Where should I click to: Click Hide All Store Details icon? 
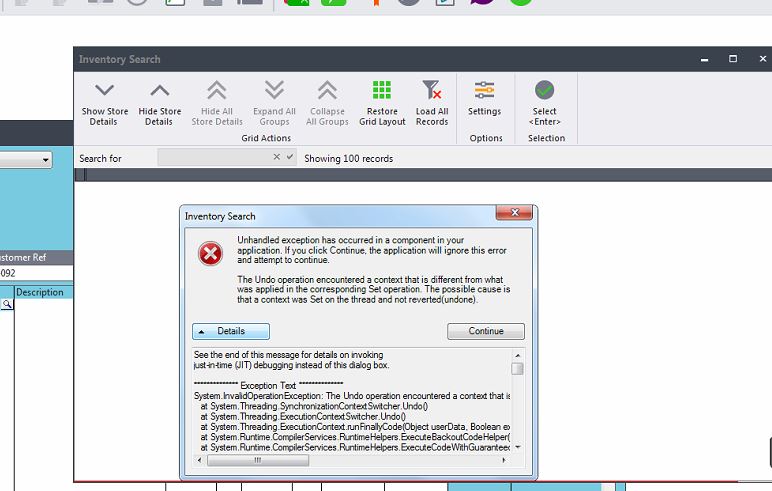pyautogui.click(x=217, y=92)
